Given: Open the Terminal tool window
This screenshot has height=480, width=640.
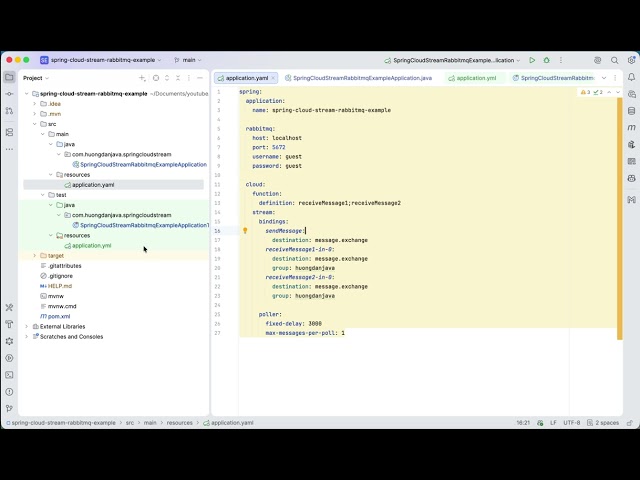Looking at the screenshot, I should click(x=9, y=375).
